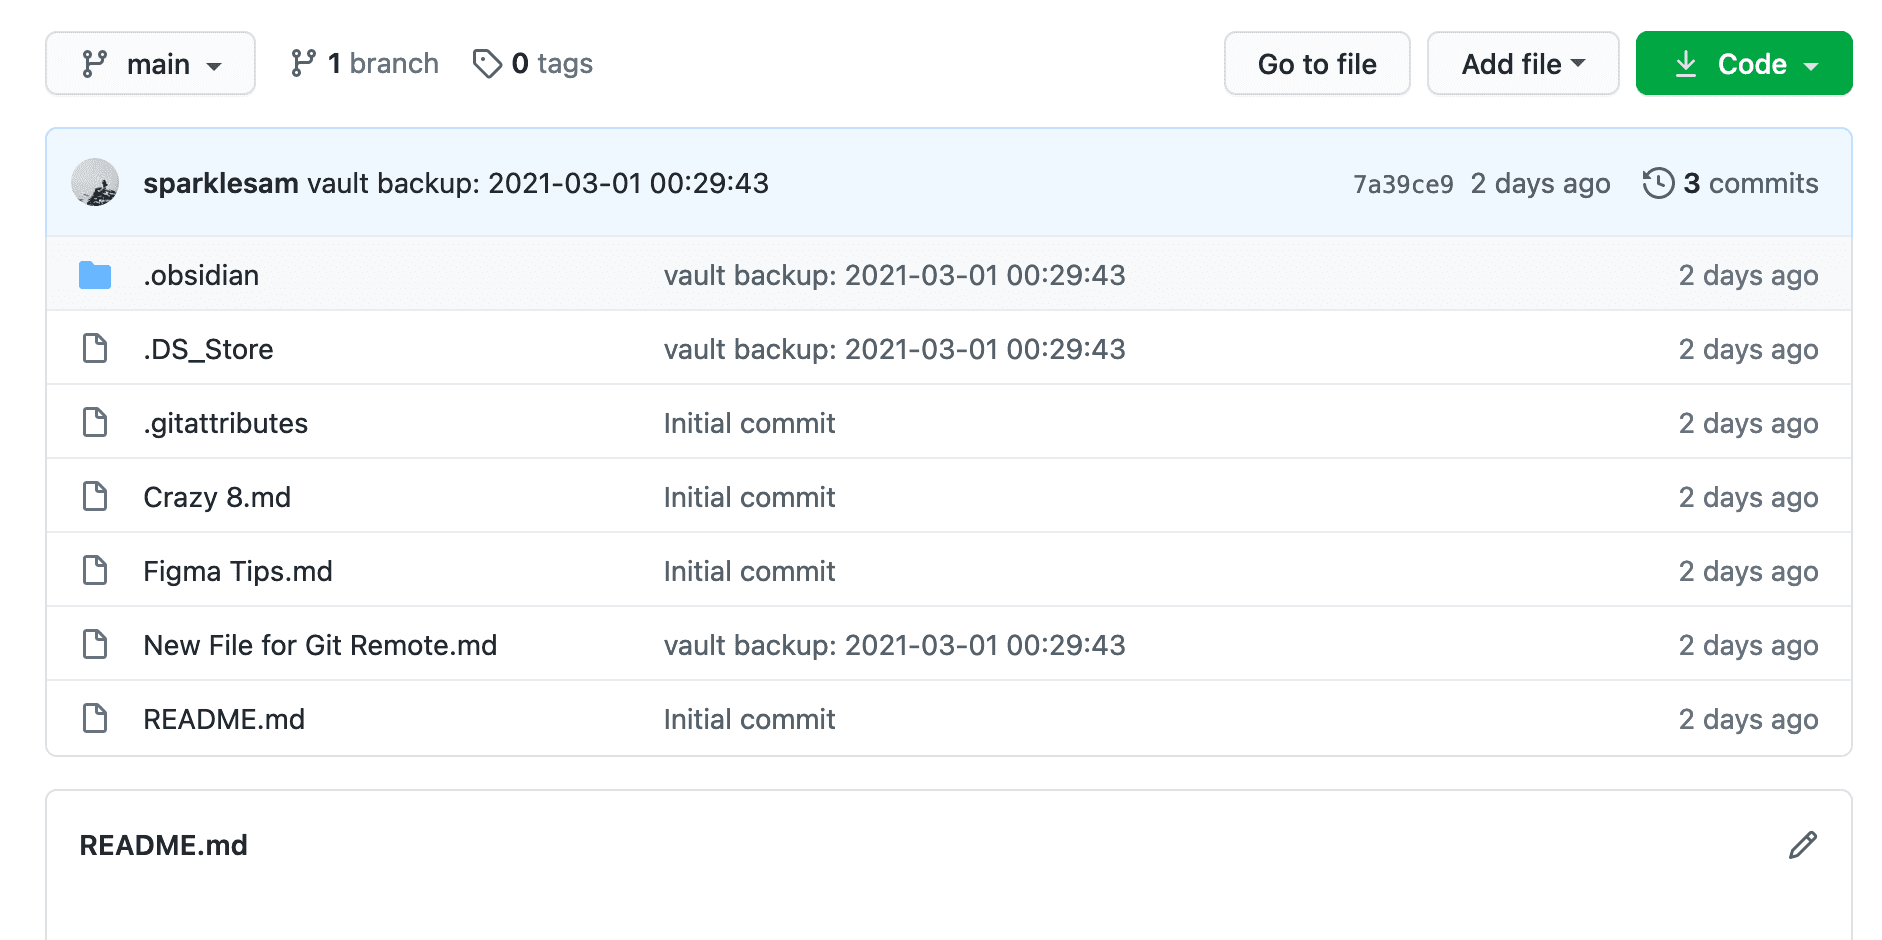Click file icon beside .DS_Store
The width and height of the screenshot is (1882, 940).
click(95, 349)
